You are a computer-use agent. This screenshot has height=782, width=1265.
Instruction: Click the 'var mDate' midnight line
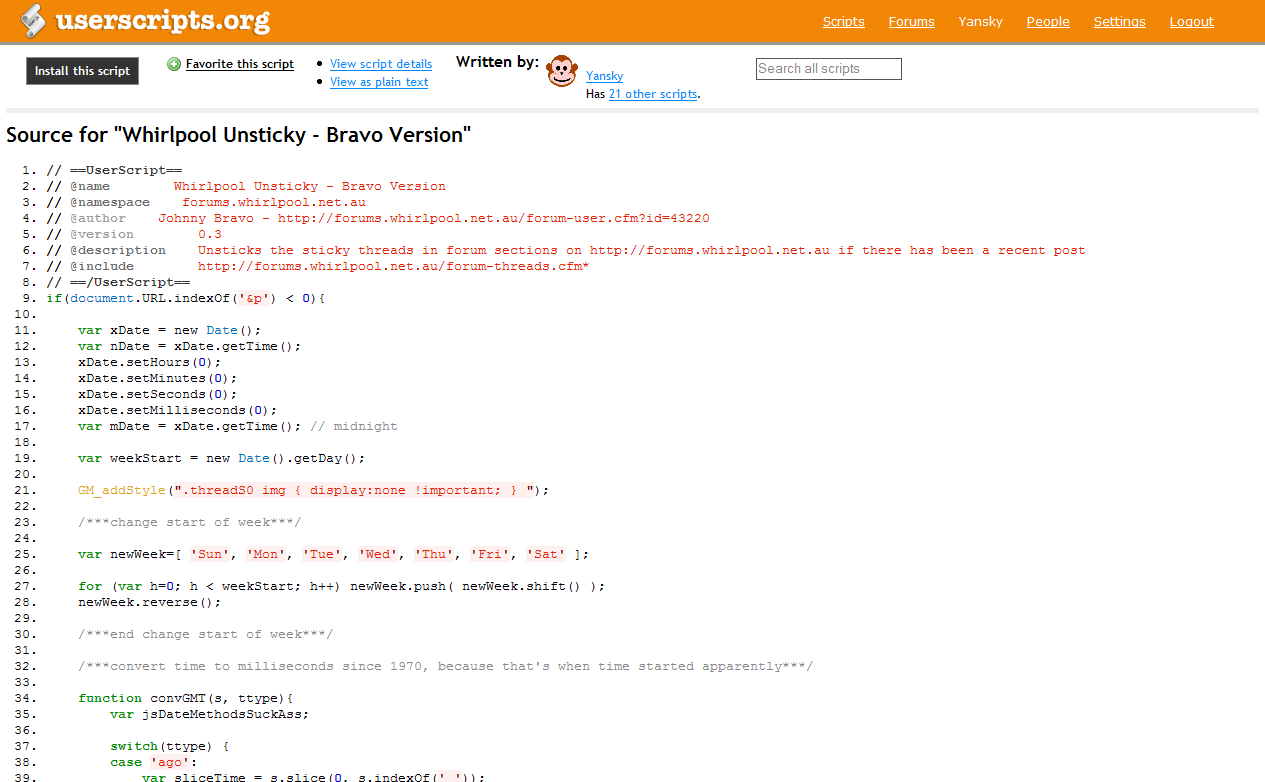[x=237, y=426]
